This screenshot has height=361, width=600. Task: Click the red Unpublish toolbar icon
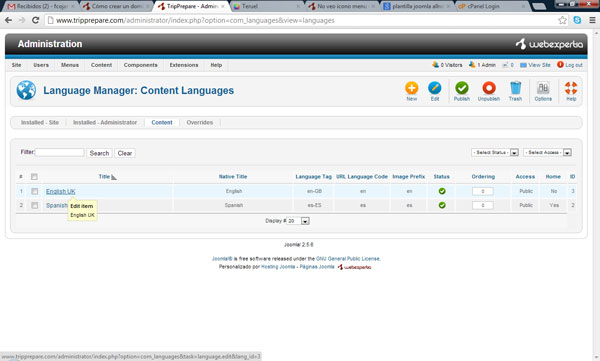coord(489,88)
